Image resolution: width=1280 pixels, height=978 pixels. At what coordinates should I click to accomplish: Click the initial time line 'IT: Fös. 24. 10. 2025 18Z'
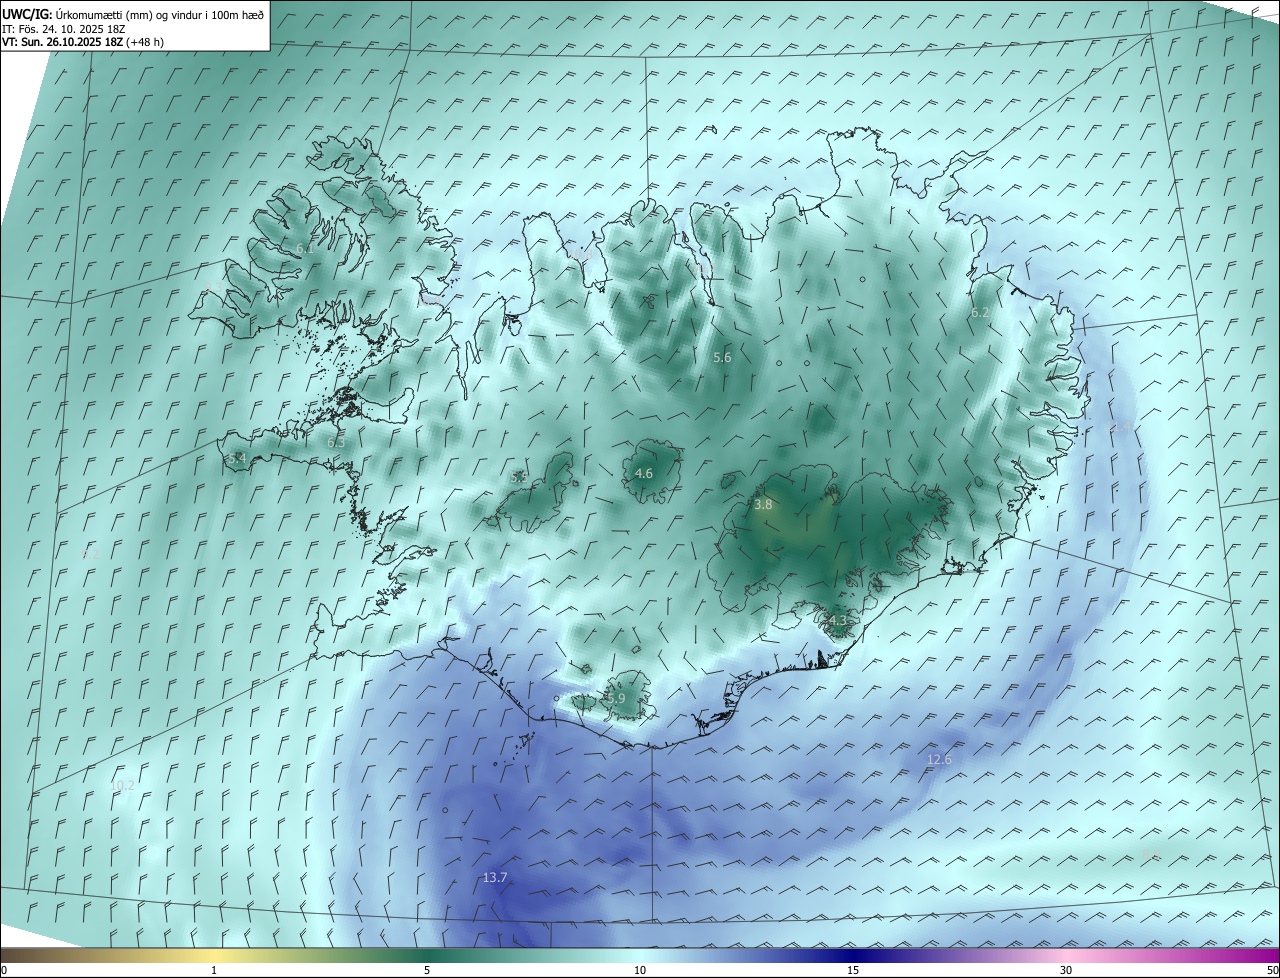click(x=63, y=28)
